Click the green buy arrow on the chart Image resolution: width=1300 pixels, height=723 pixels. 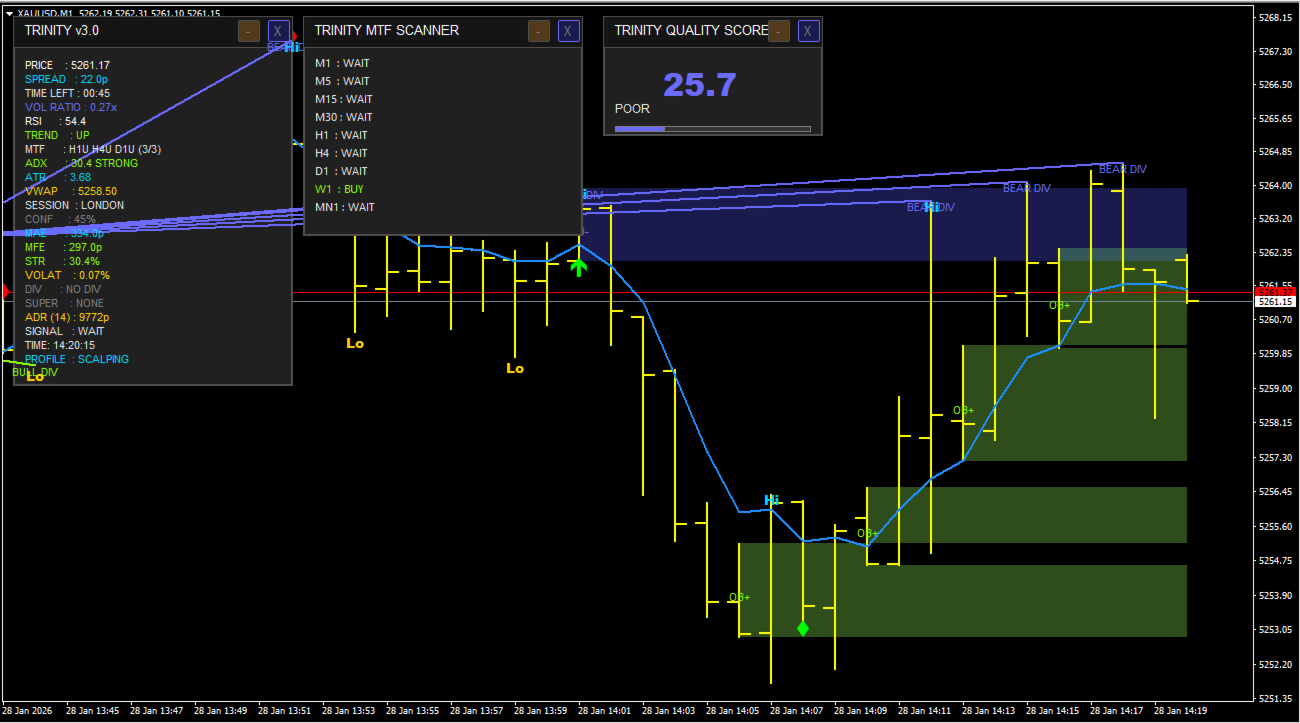point(578,267)
